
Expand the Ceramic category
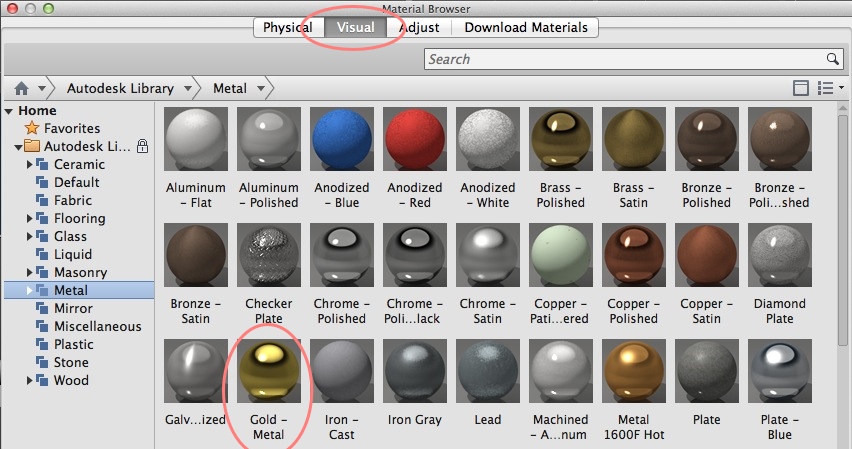coord(30,164)
